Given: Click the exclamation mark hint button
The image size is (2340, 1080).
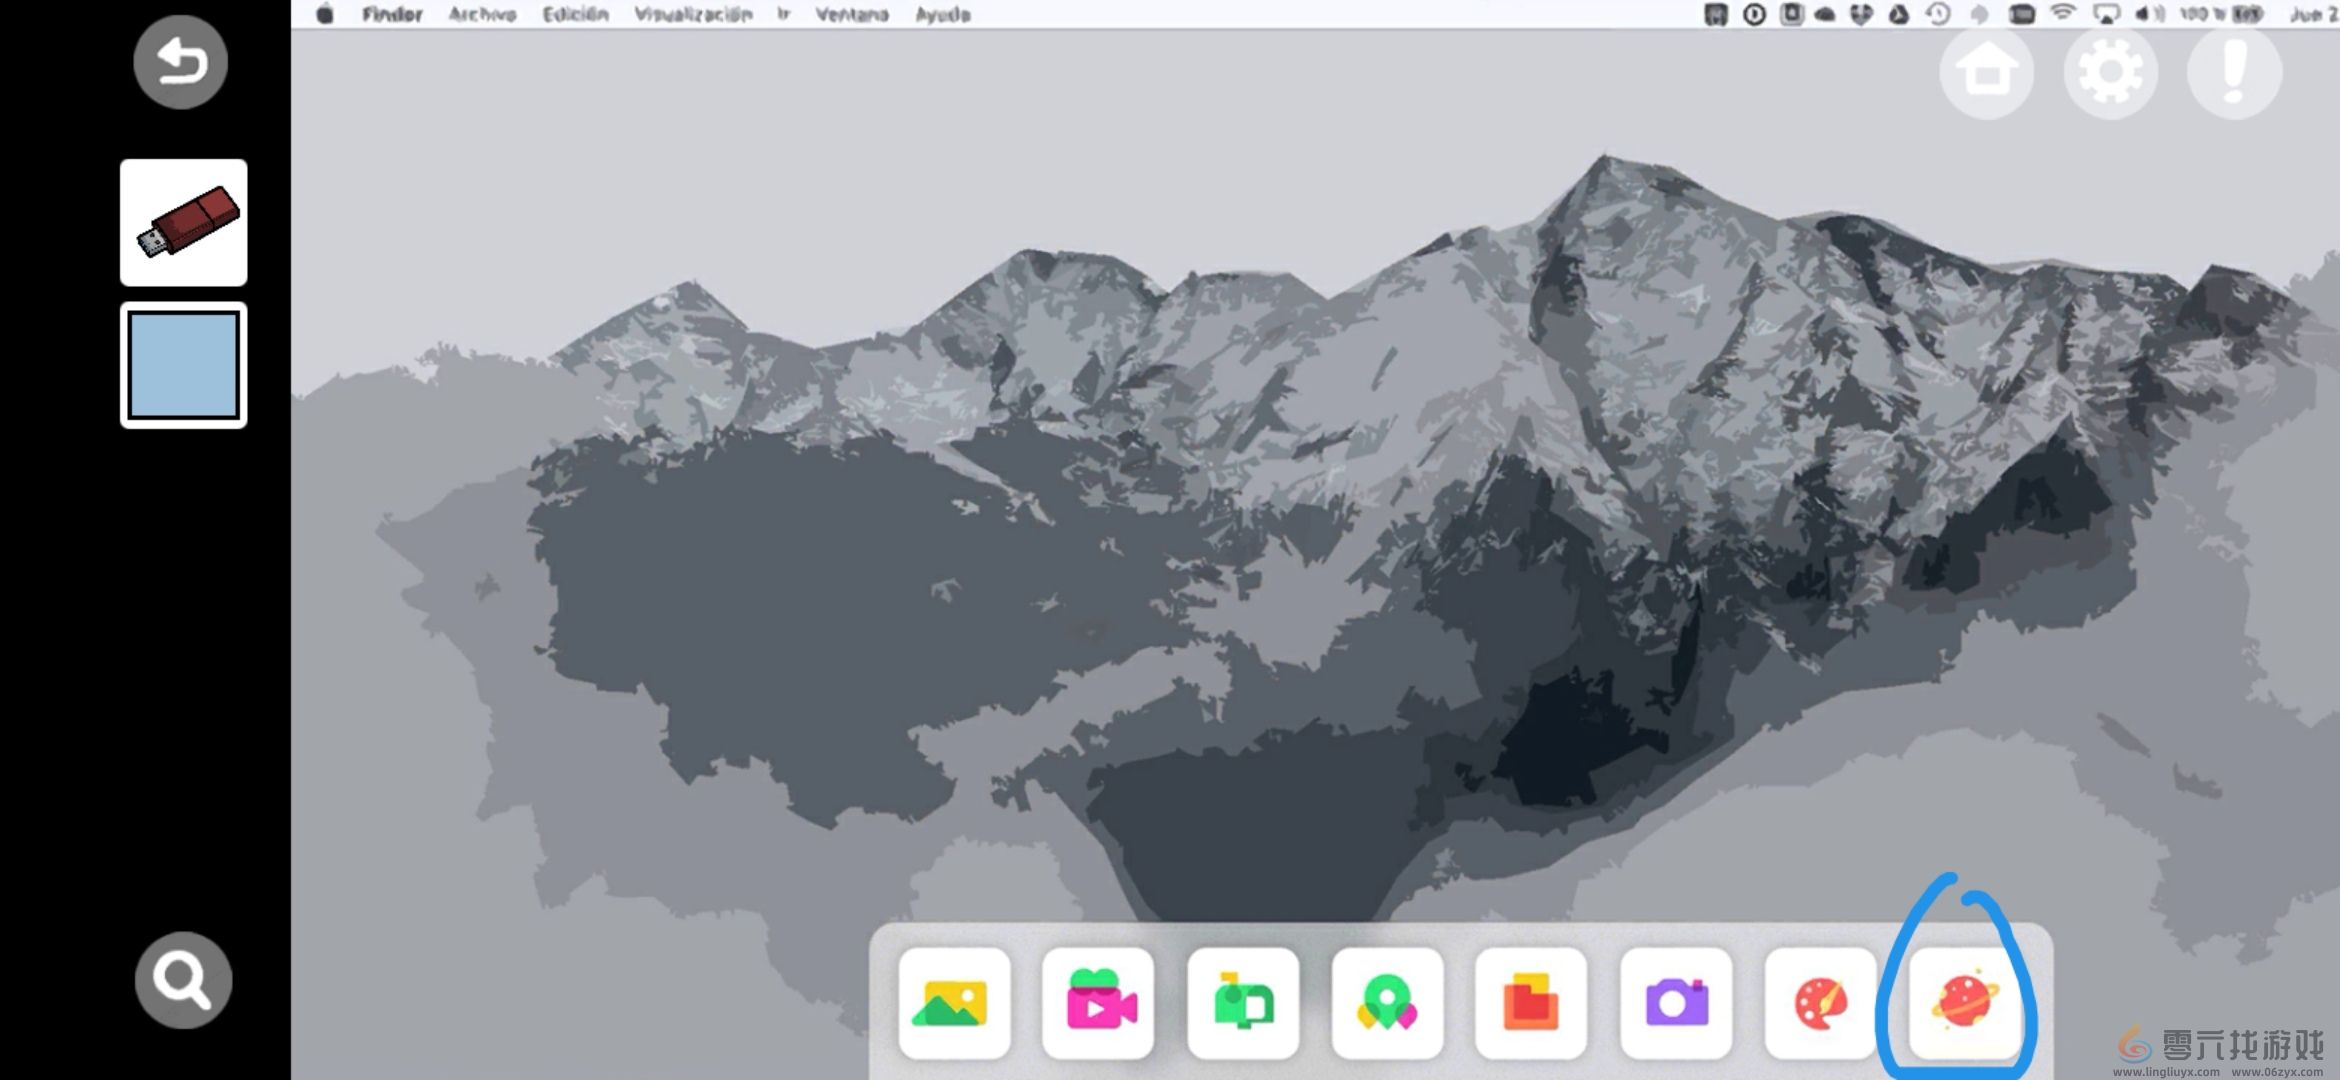Looking at the screenshot, I should click(2234, 72).
